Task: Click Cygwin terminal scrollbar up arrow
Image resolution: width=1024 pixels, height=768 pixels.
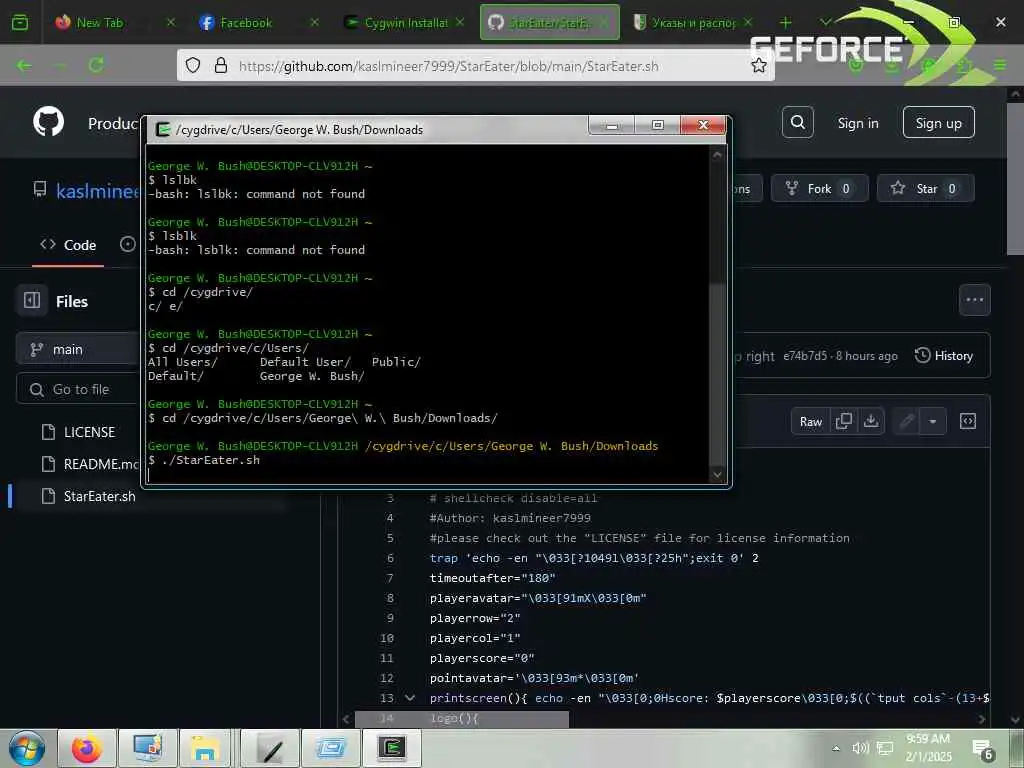Action: pyautogui.click(x=717, y=155)
